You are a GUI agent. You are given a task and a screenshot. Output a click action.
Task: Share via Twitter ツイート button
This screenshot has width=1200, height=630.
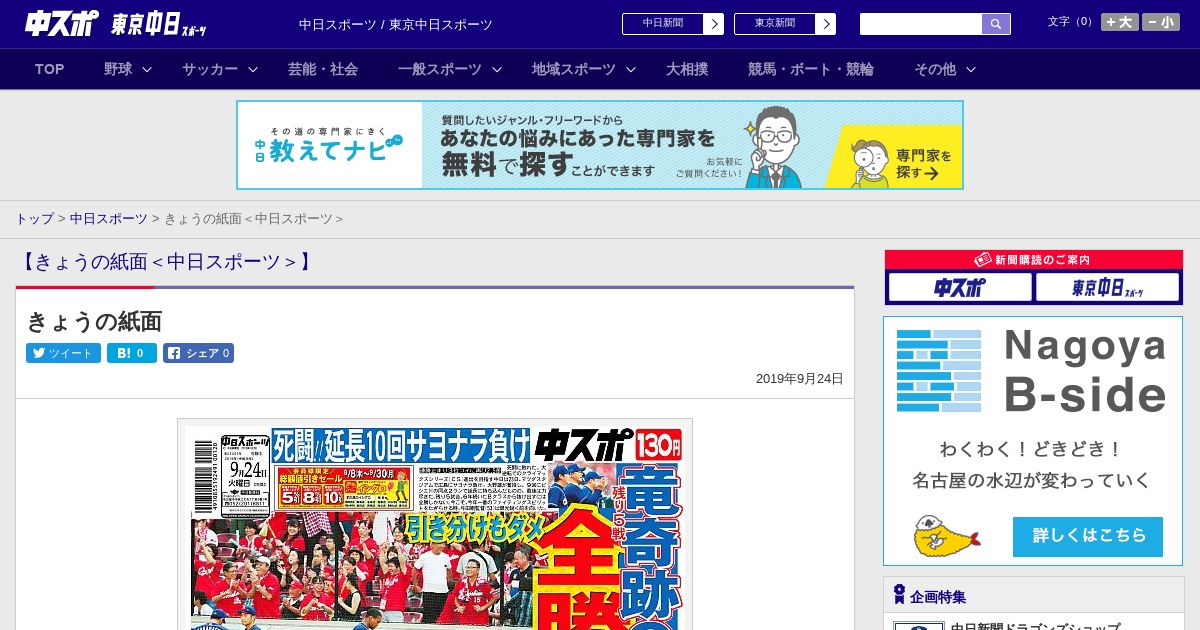tap(63, 353)
